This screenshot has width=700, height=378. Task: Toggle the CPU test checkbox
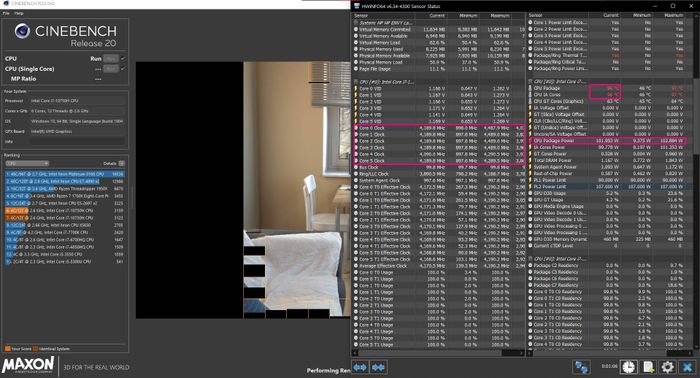point(123,58)
